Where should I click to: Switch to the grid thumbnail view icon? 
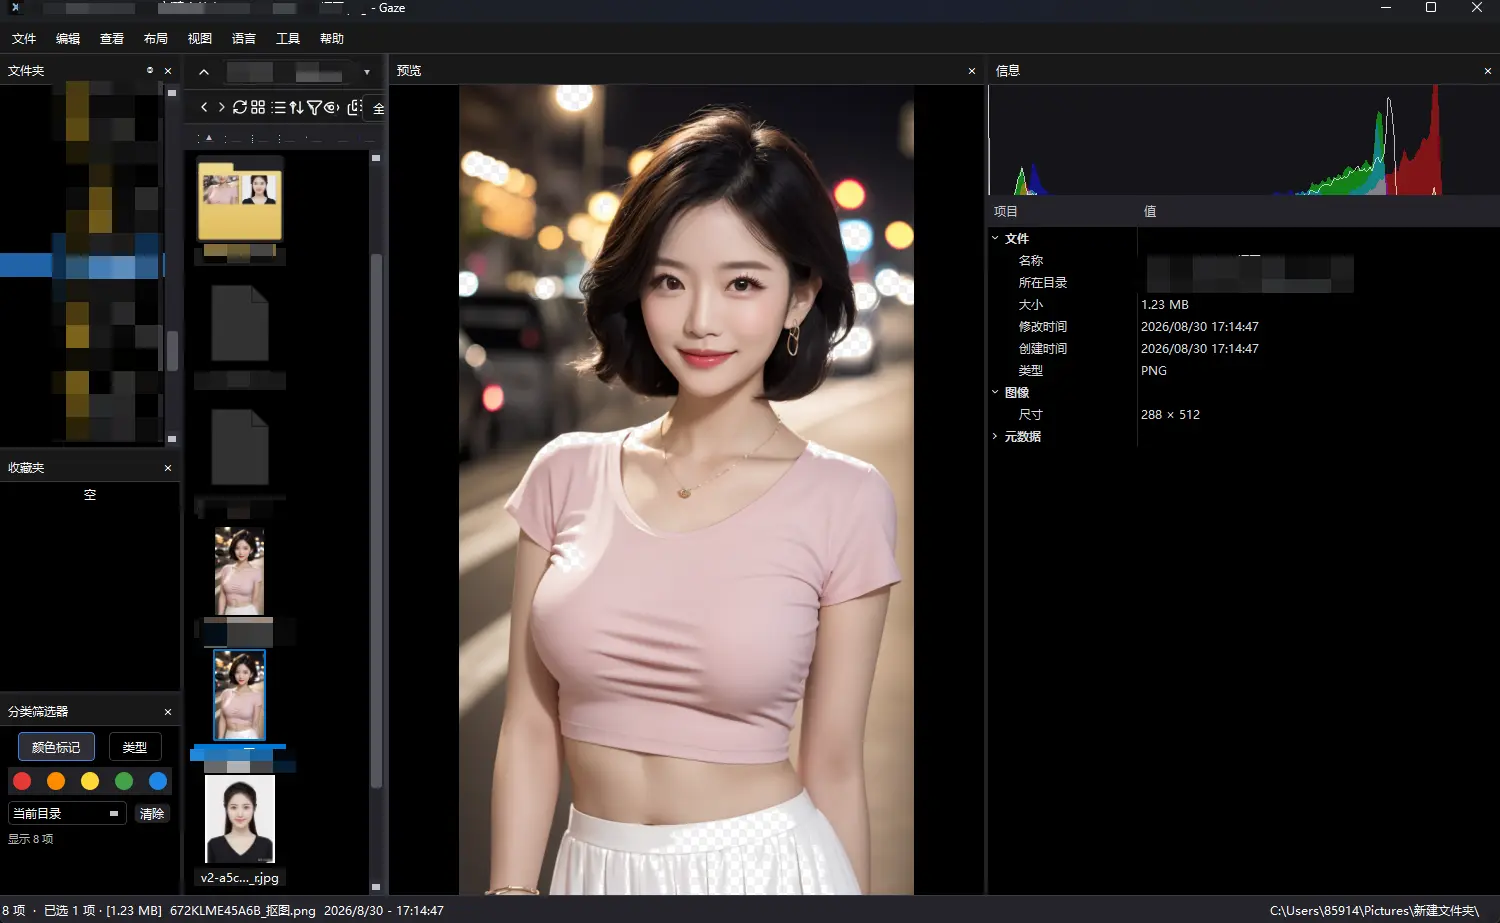point(258,107)
